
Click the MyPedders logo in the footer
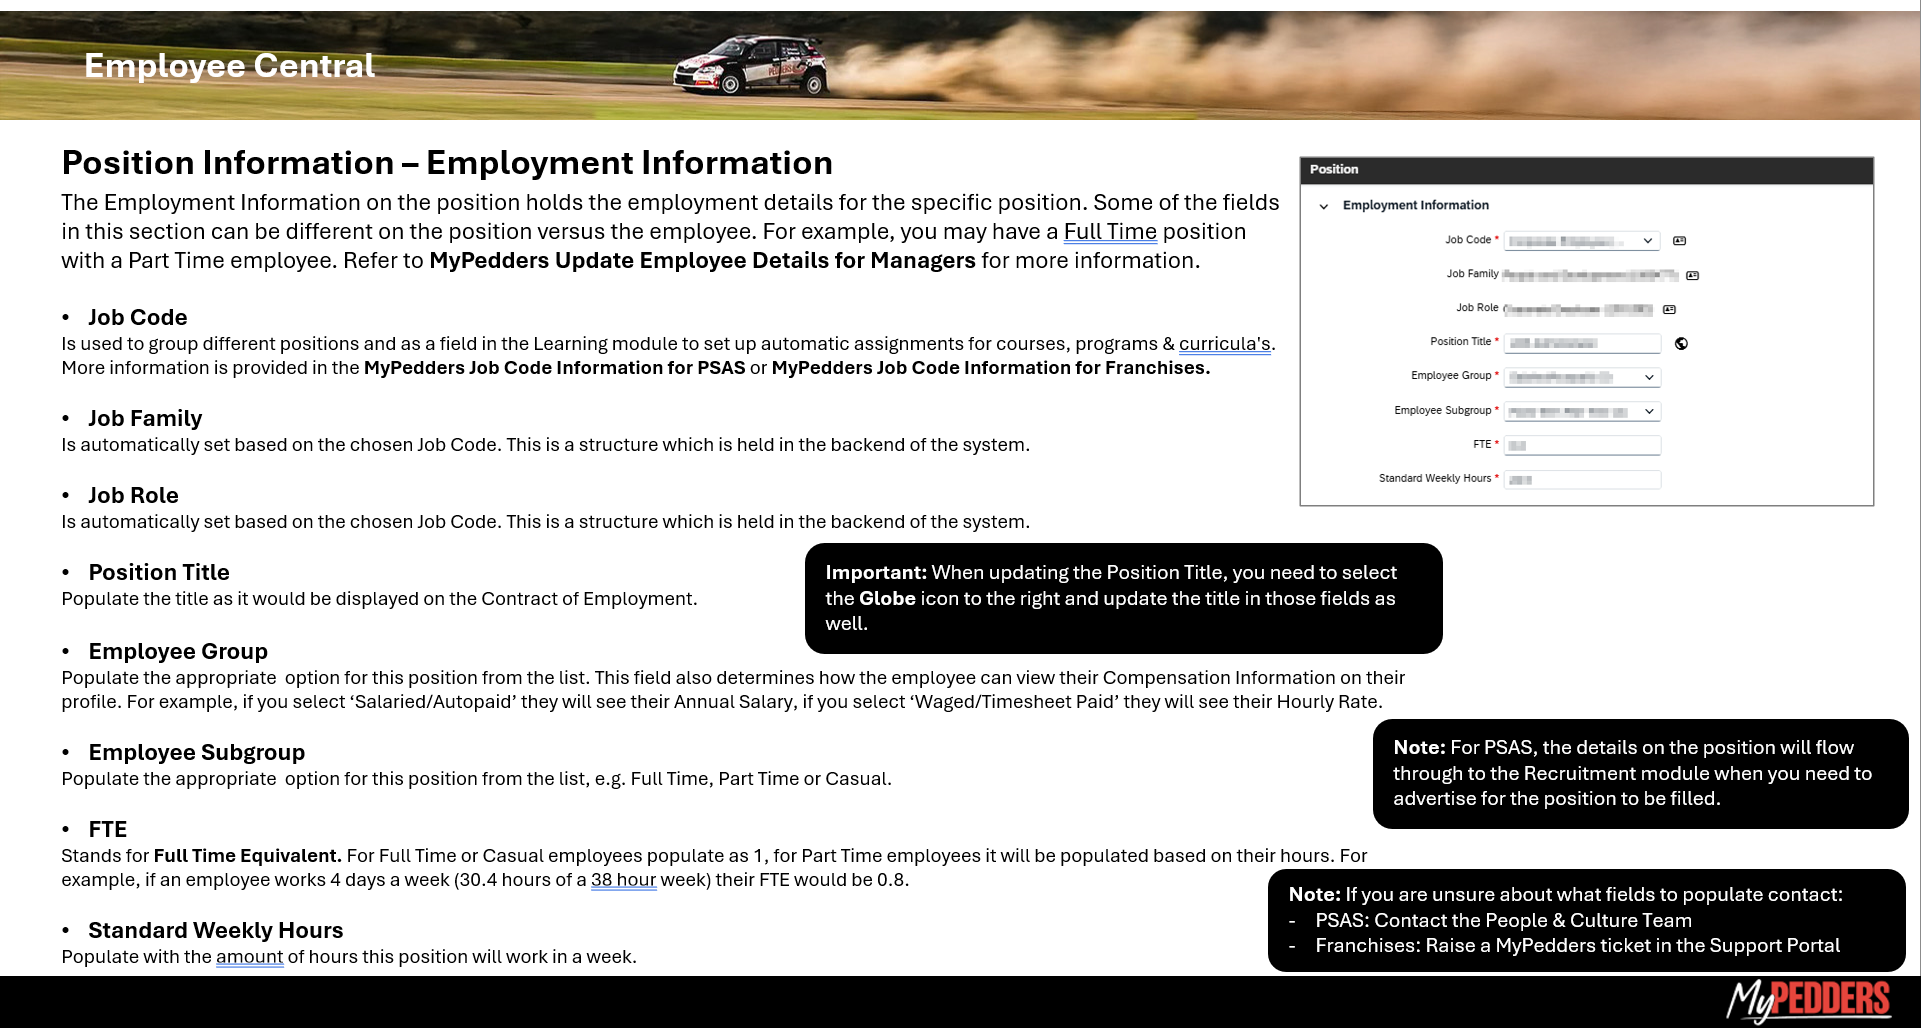click(x=1808, y=1000)
